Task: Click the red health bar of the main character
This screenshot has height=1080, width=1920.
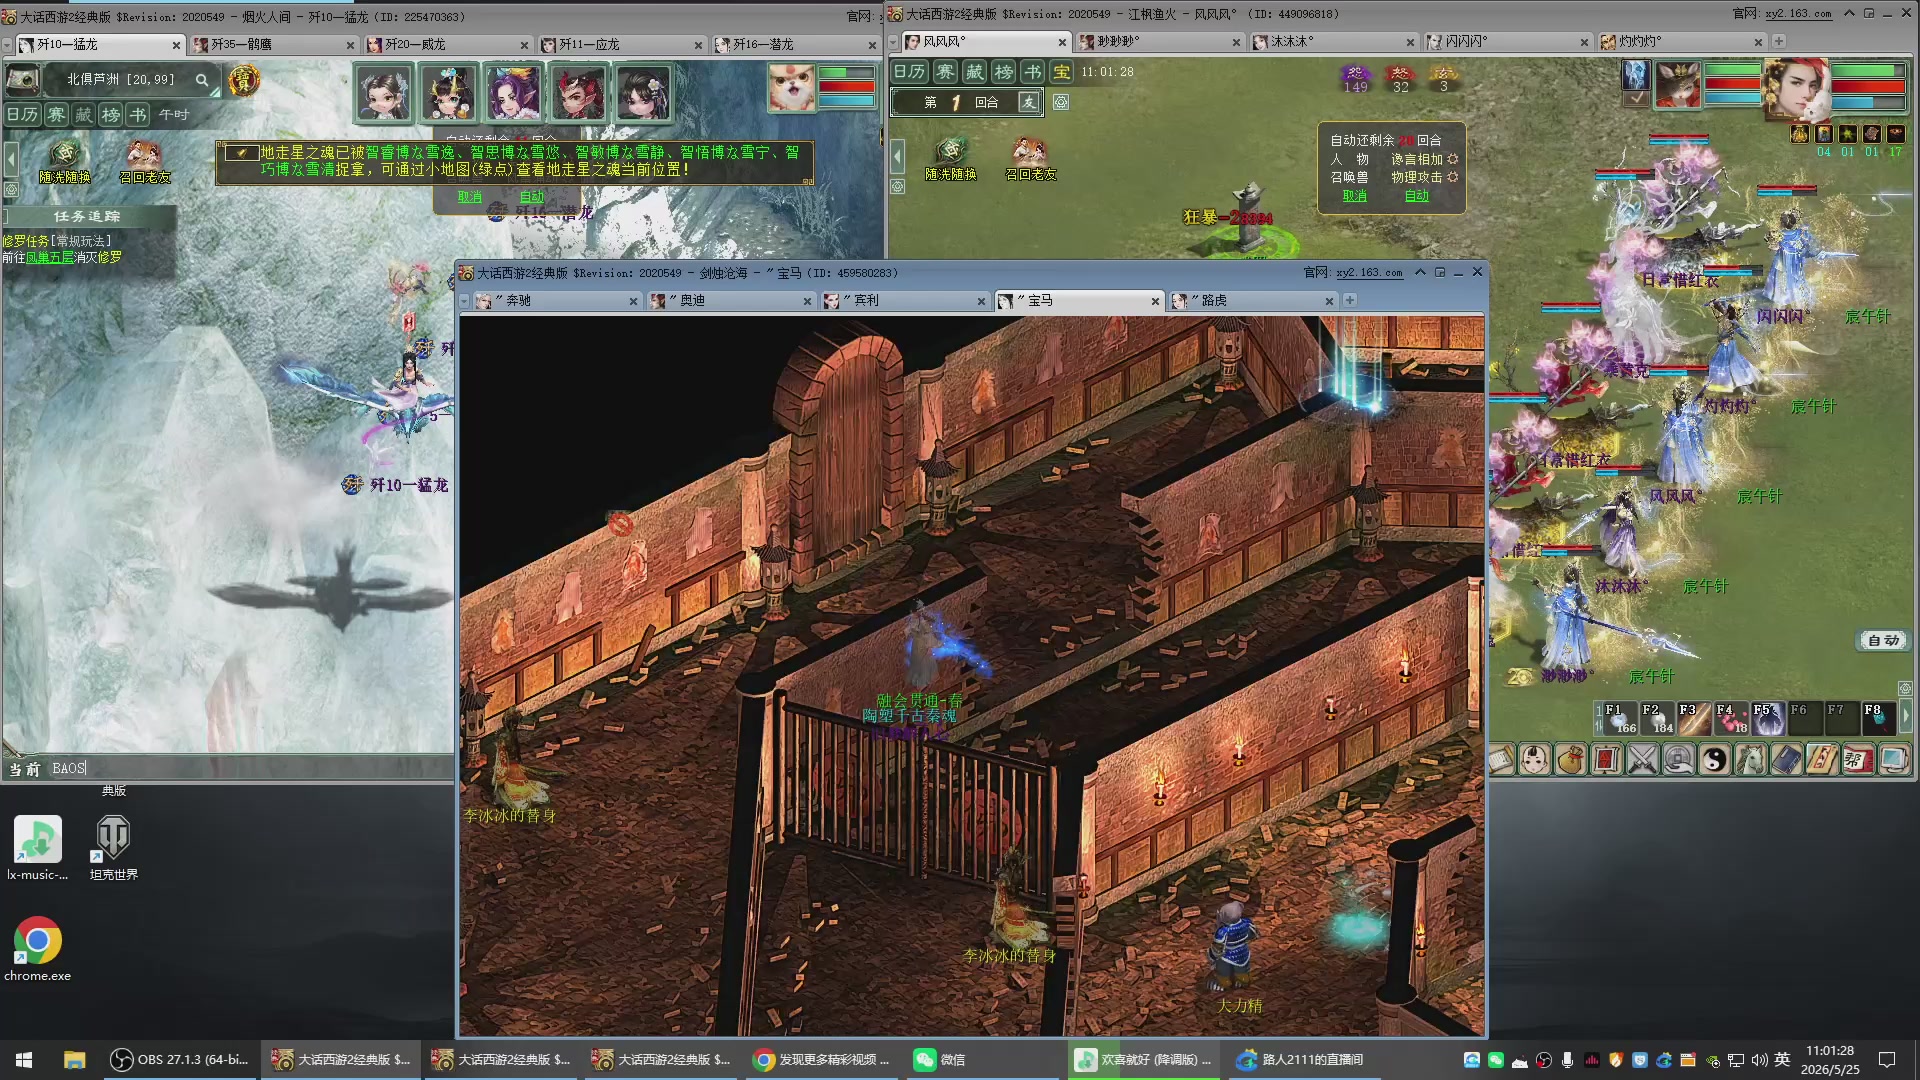Action: tap(1868, 87)
